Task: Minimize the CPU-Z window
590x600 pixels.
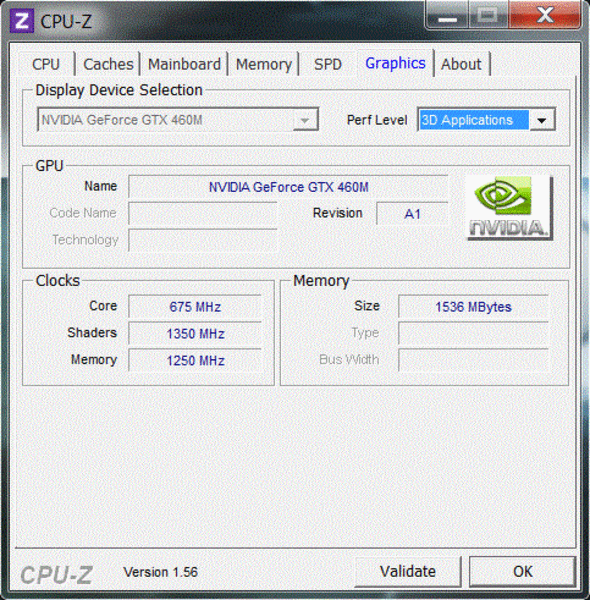Action: tap(447, 15)
